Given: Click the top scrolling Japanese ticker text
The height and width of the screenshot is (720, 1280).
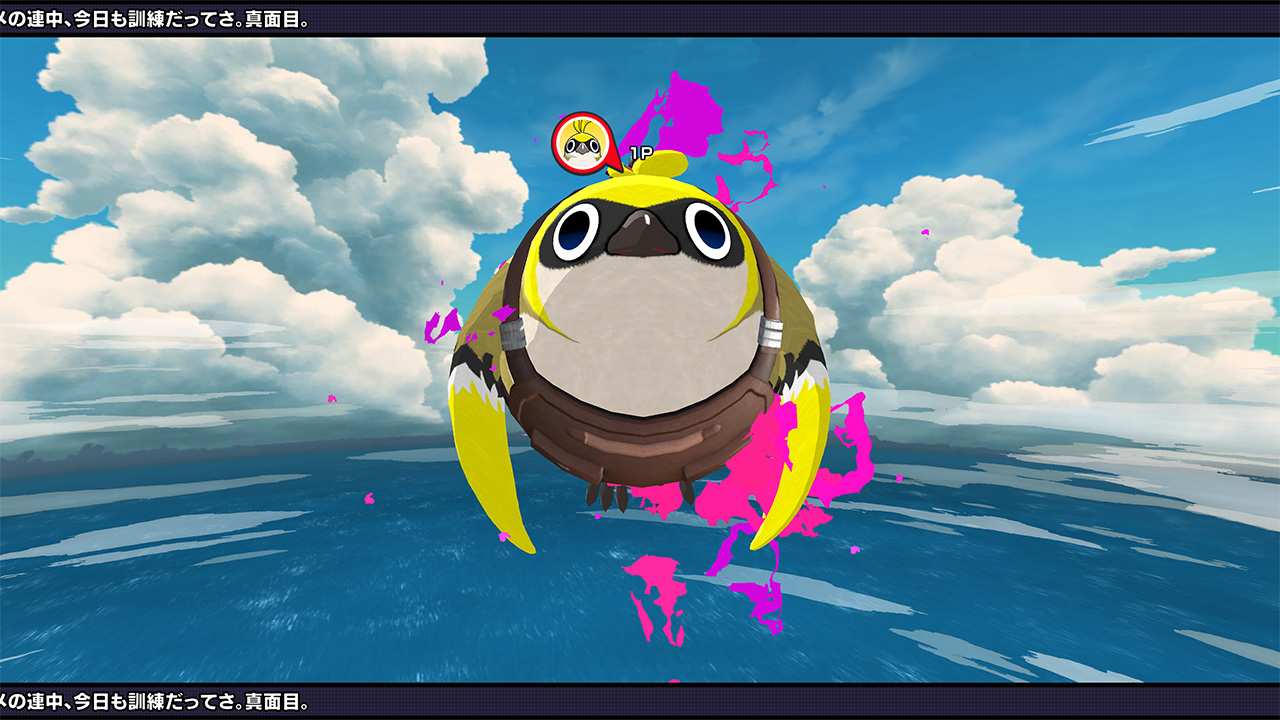Looking at the screenshot, I should (154, 18).
